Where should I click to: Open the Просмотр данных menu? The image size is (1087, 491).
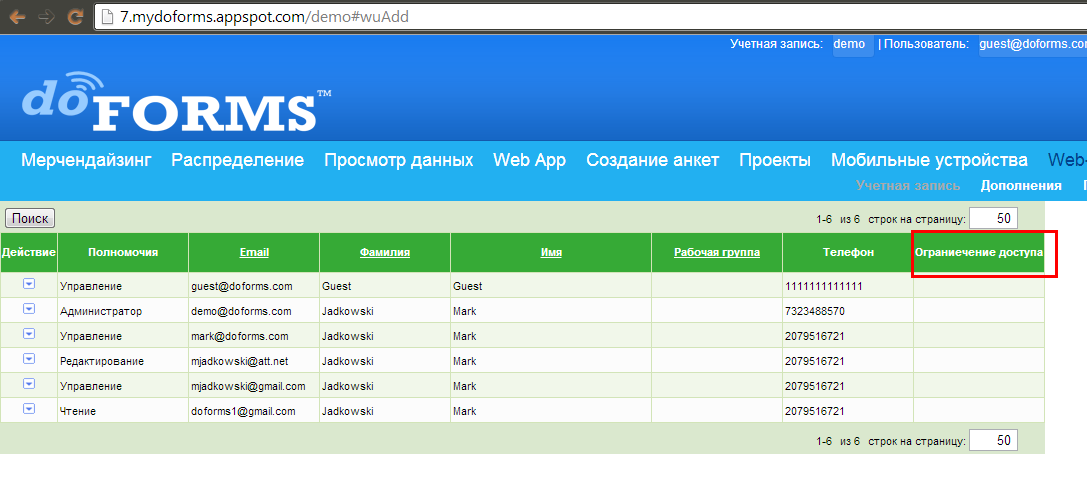[x=398, y=160]
